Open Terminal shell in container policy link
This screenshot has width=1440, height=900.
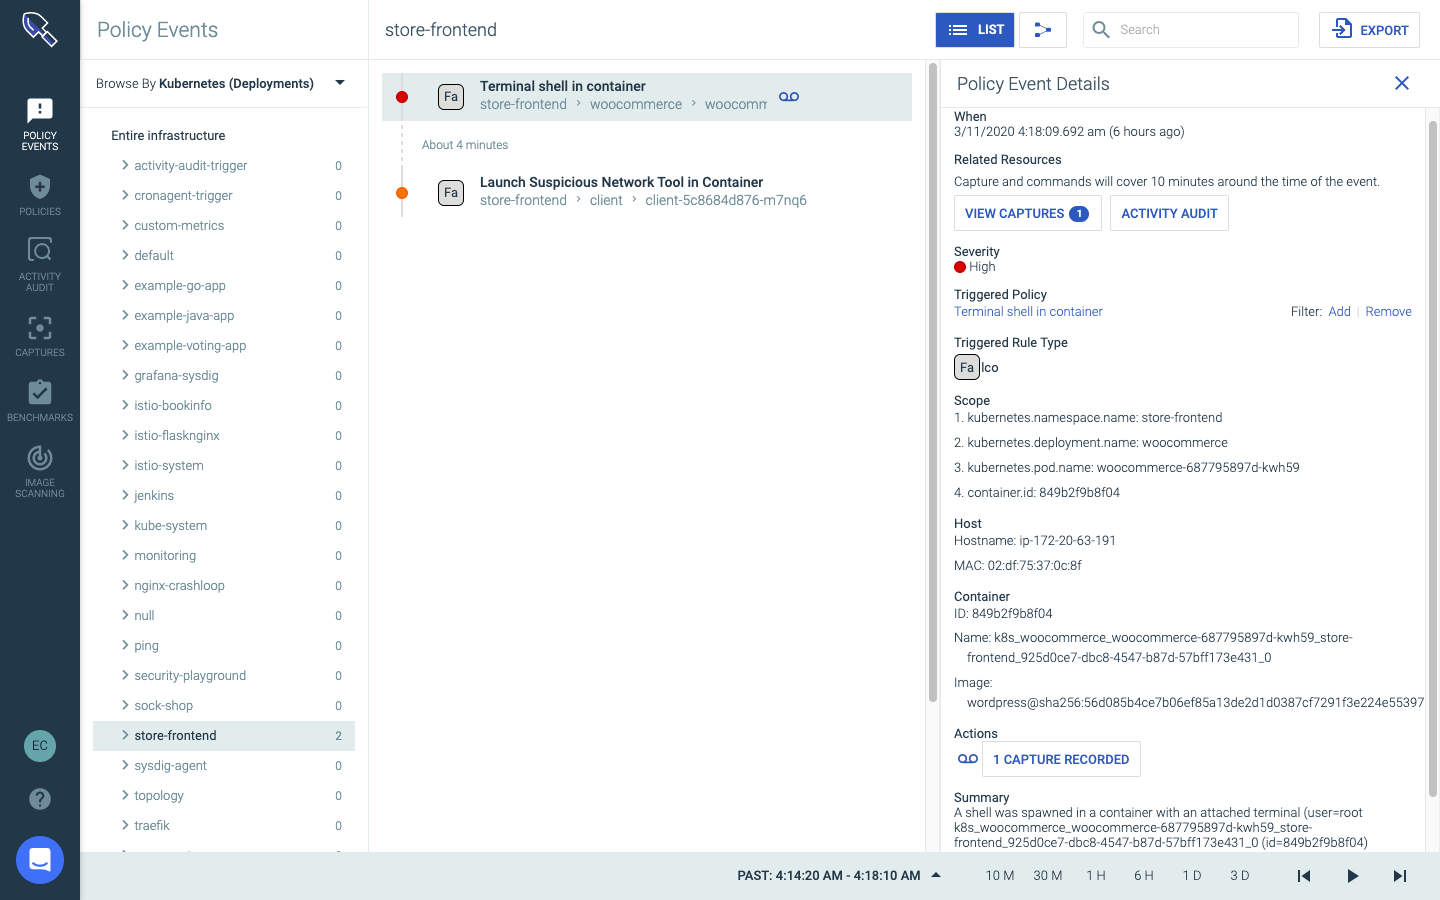1028,312
